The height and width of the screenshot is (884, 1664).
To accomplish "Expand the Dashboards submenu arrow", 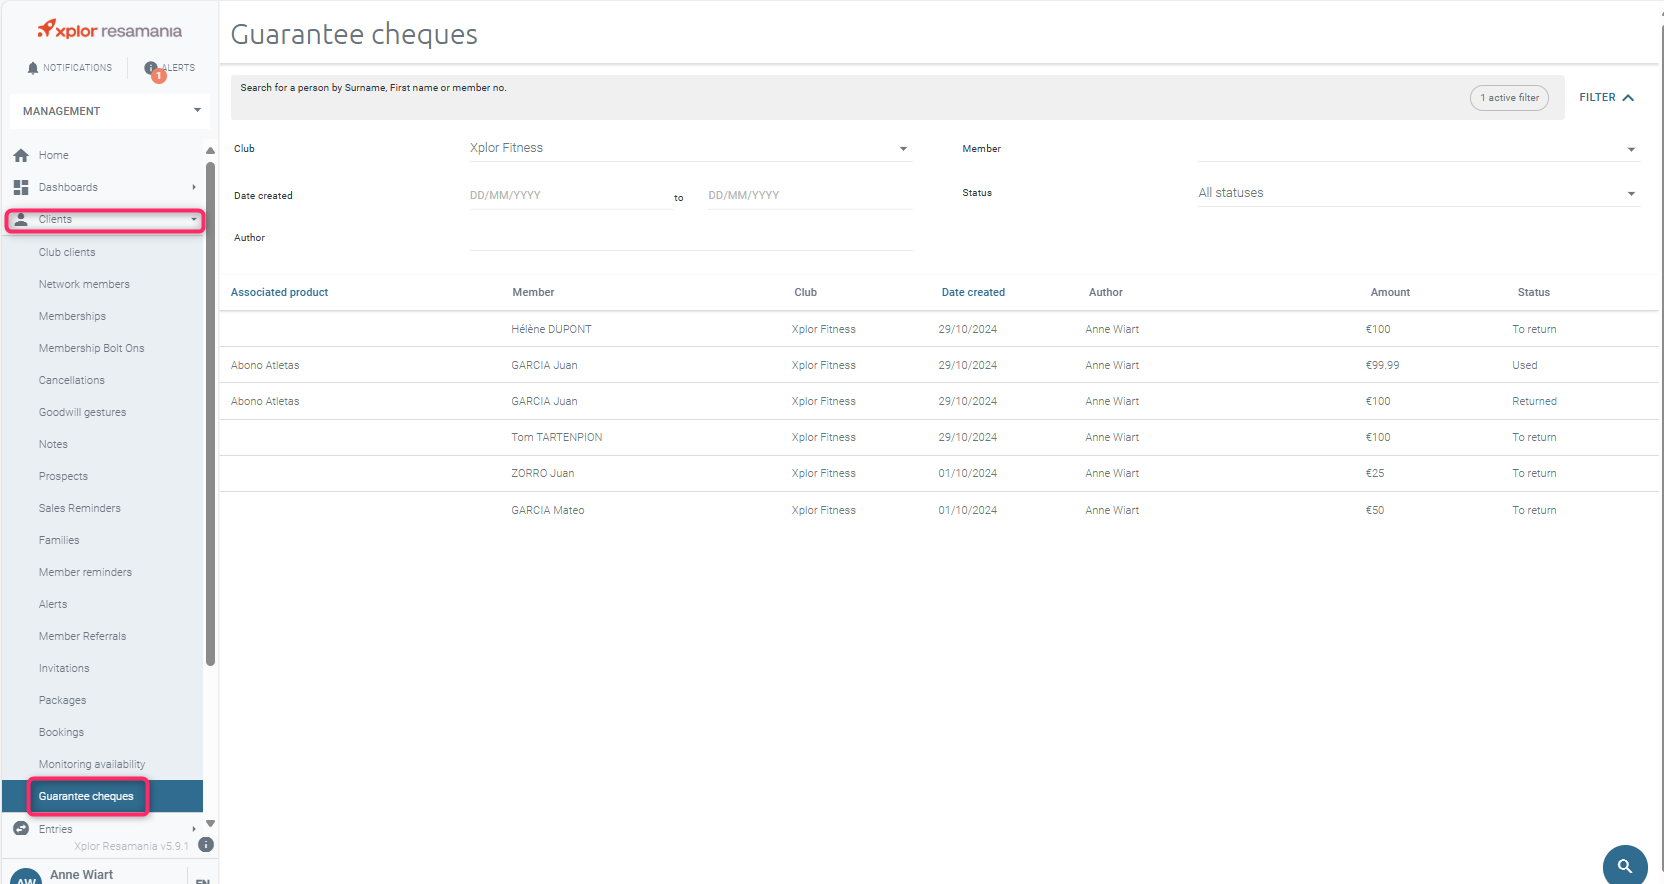I will (x=194, y=187).
